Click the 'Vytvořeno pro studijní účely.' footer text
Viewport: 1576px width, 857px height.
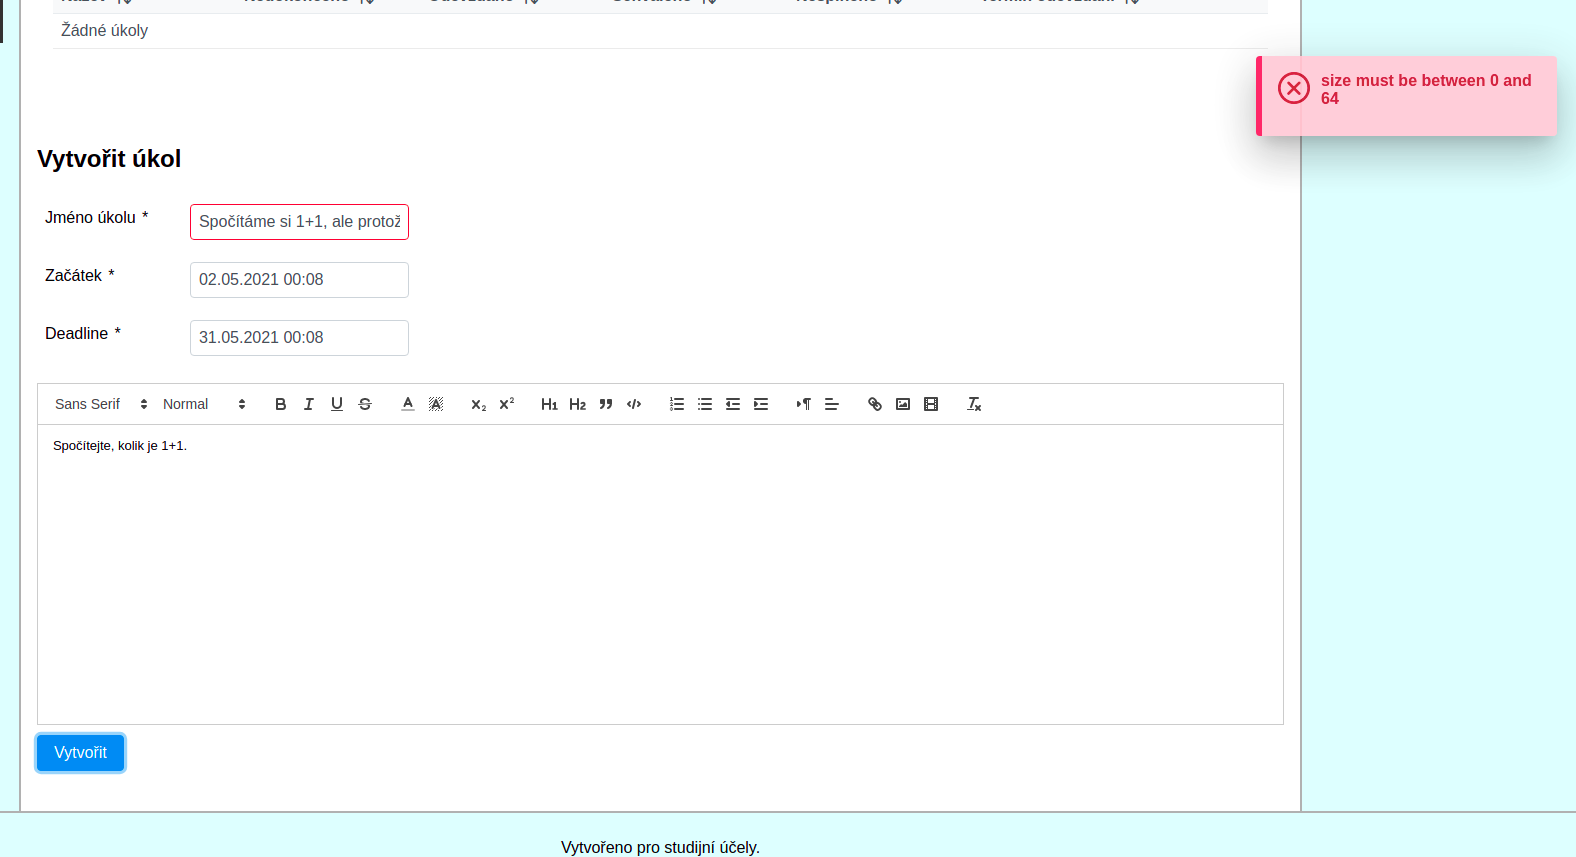point(660,847)
